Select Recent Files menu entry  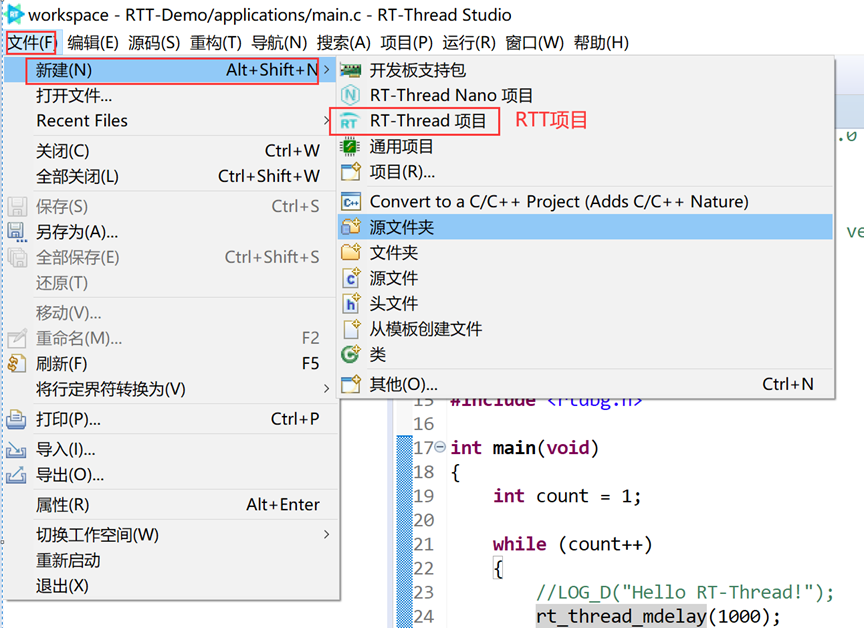pos(171,120)
